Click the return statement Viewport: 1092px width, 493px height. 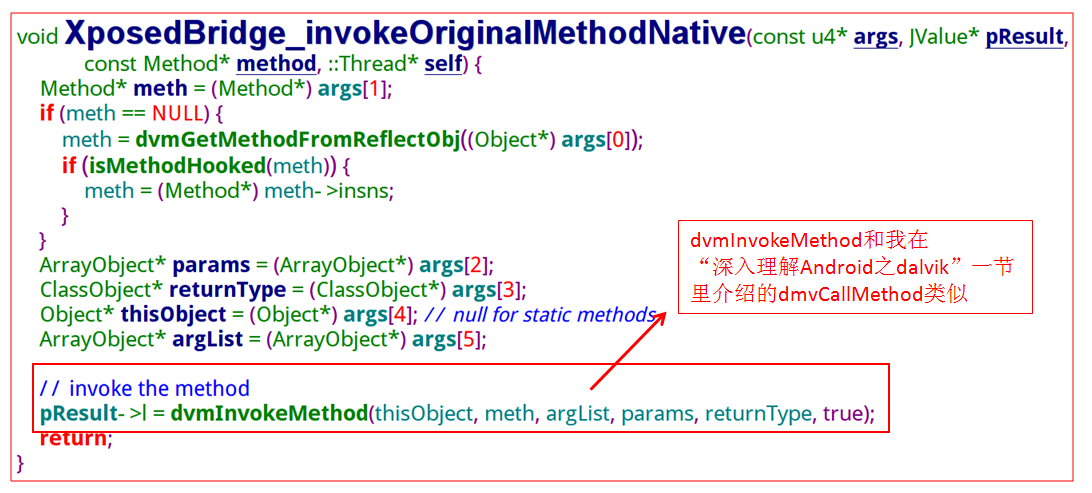[76, 439]
